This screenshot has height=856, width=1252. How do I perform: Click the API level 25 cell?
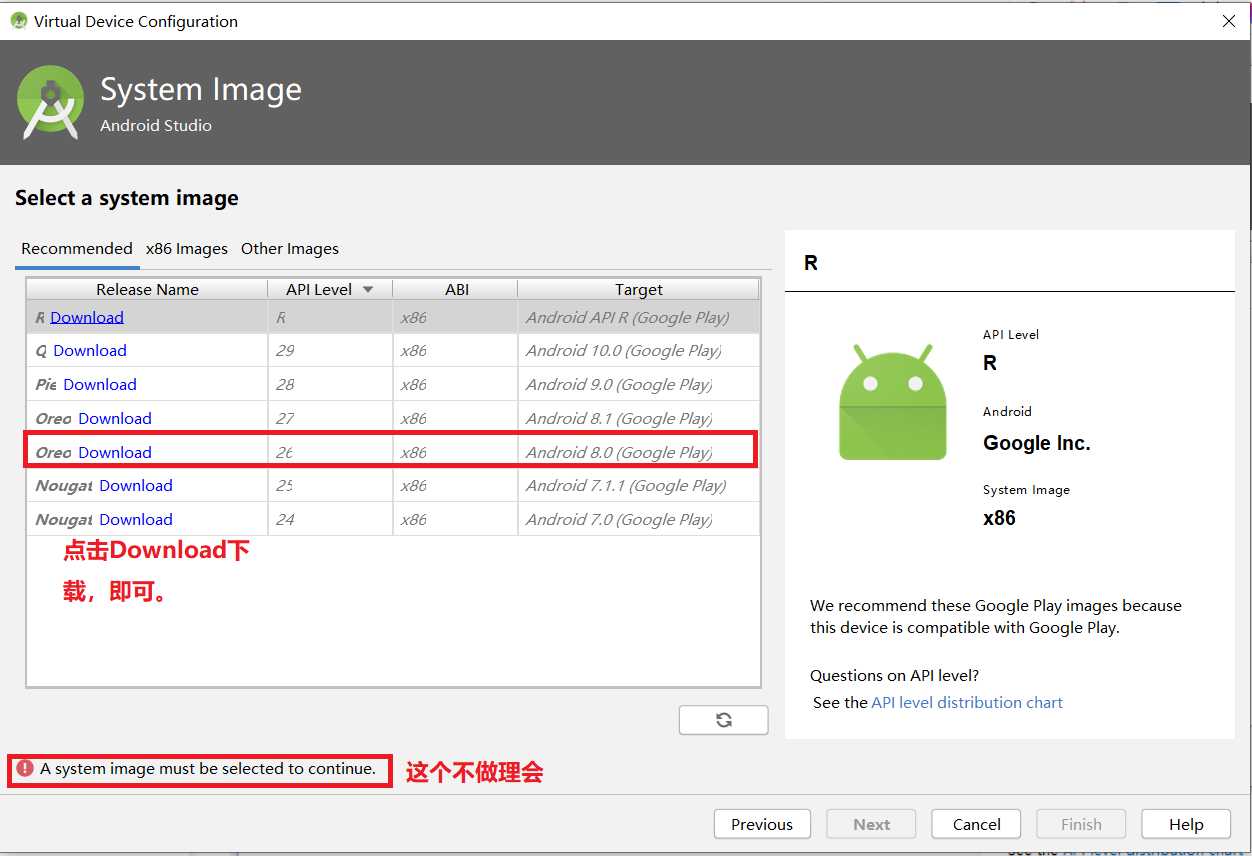coord(330,485)
